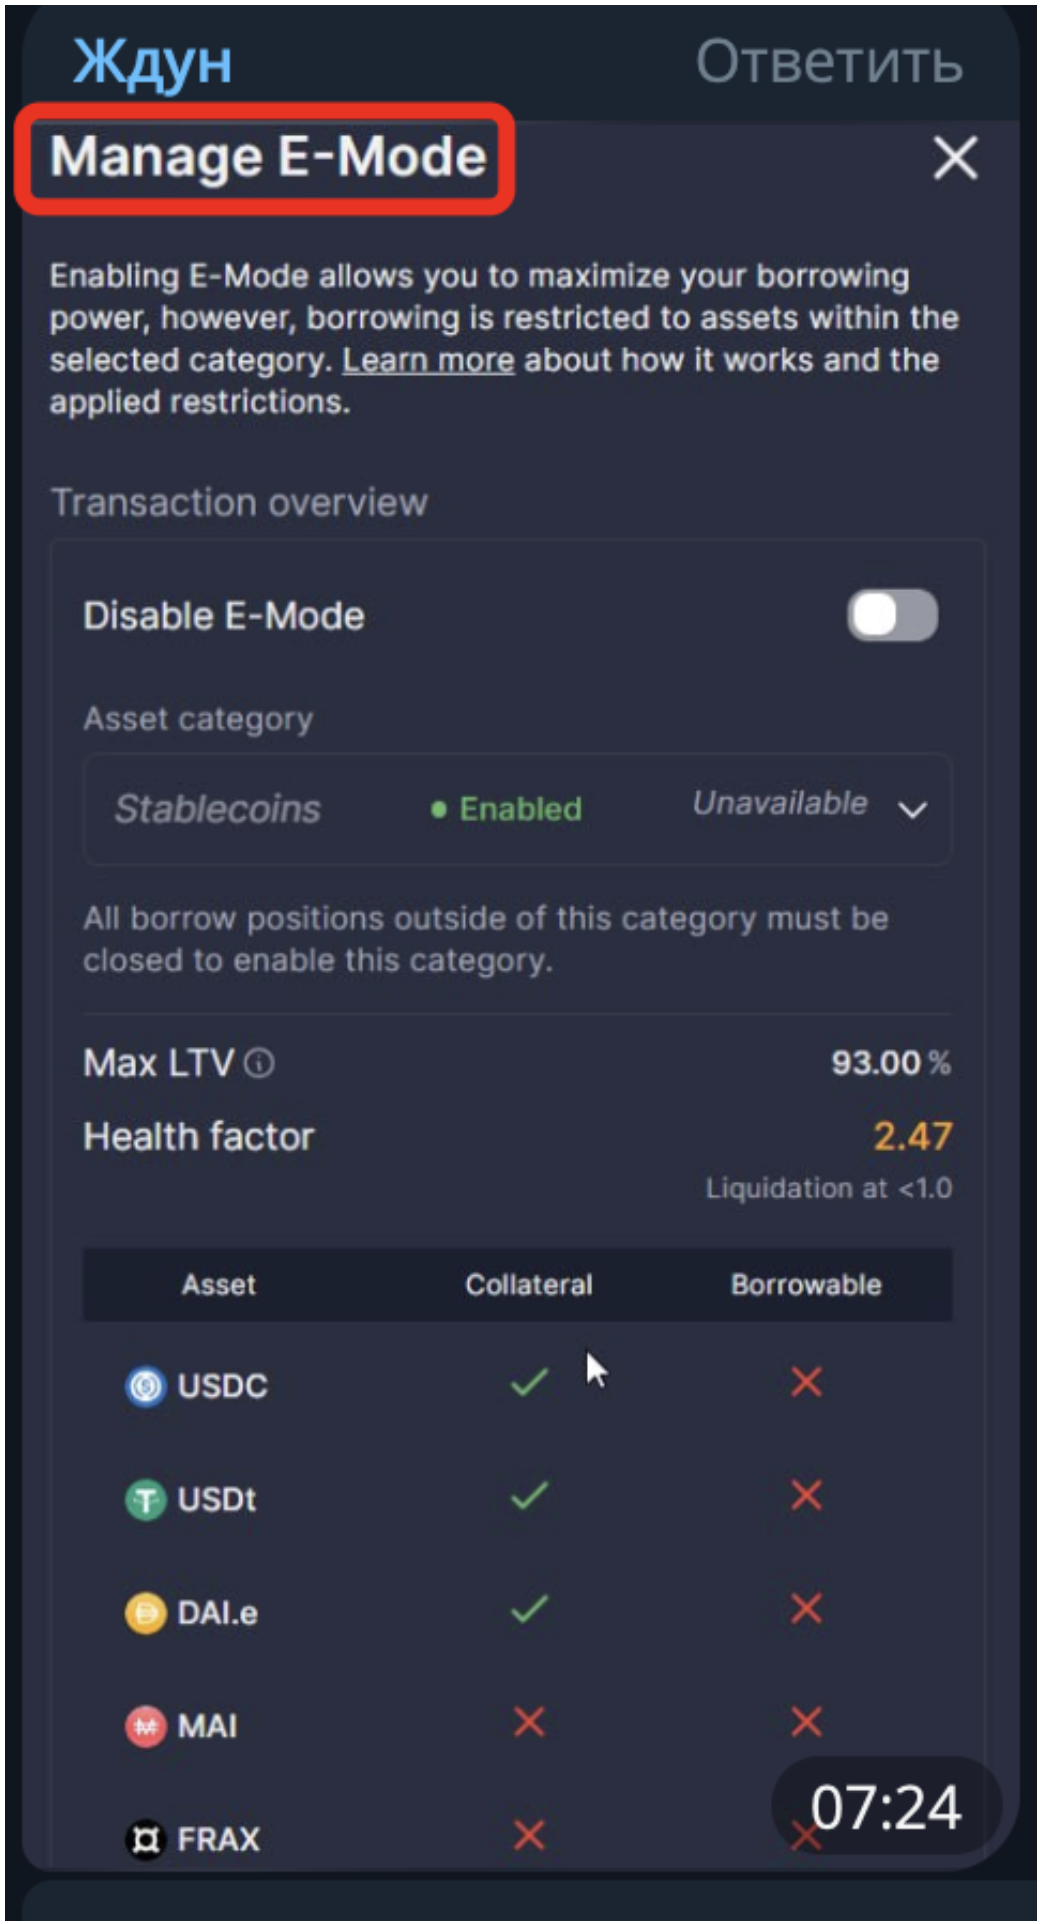Click the 07:24 message timestamp

[x=886, y=1808]
